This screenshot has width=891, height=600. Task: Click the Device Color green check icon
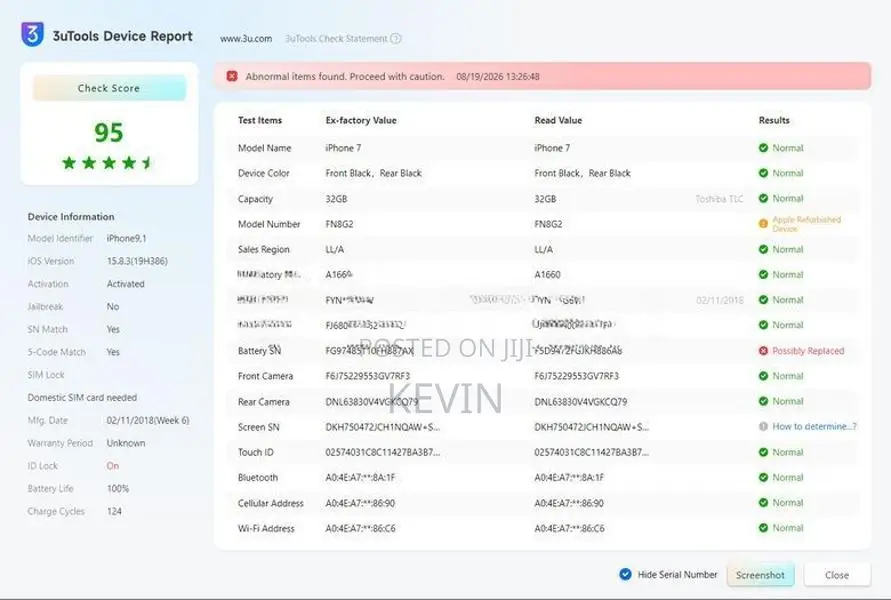coord(763,173)
